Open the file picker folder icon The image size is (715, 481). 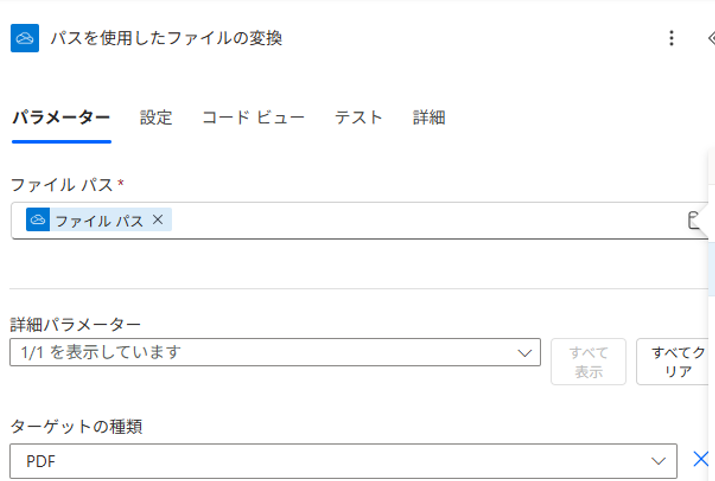(x=695, y=221)
